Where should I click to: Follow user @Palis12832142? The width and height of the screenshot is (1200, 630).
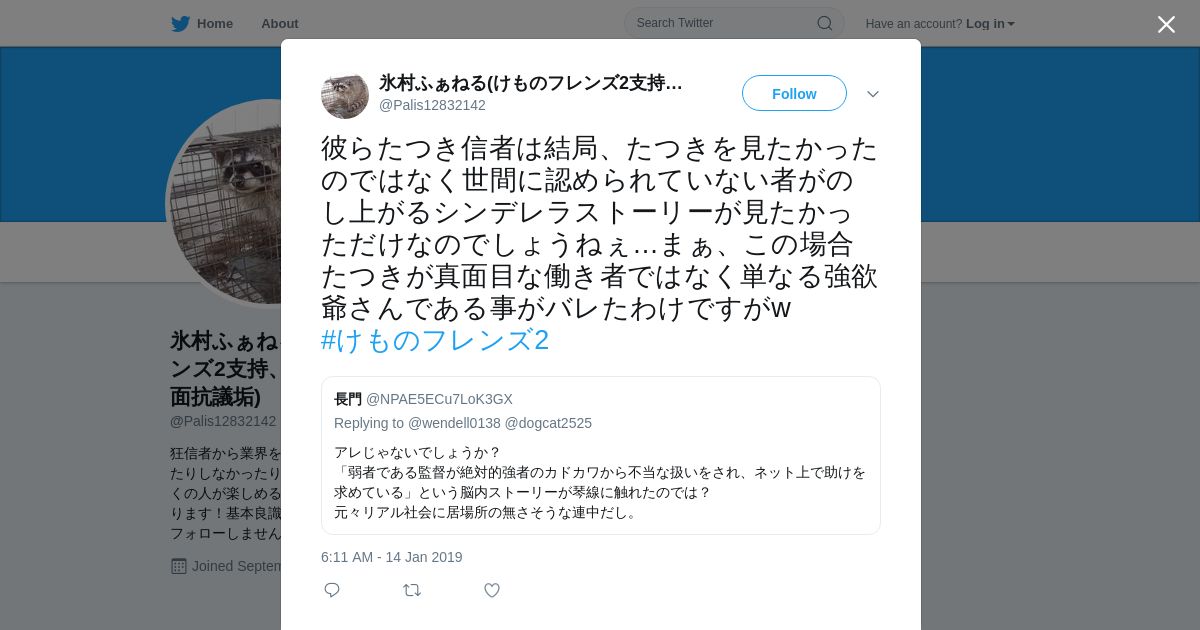click(794, 93)
